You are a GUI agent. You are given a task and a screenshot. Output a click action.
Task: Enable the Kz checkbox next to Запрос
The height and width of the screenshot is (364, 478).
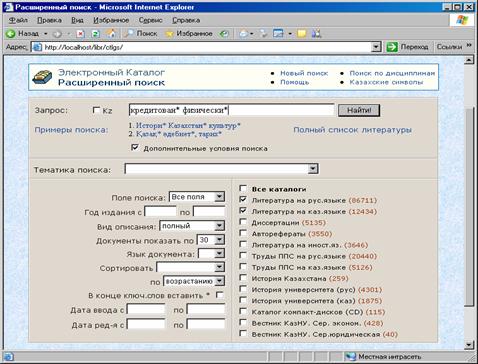pos(96,110)
